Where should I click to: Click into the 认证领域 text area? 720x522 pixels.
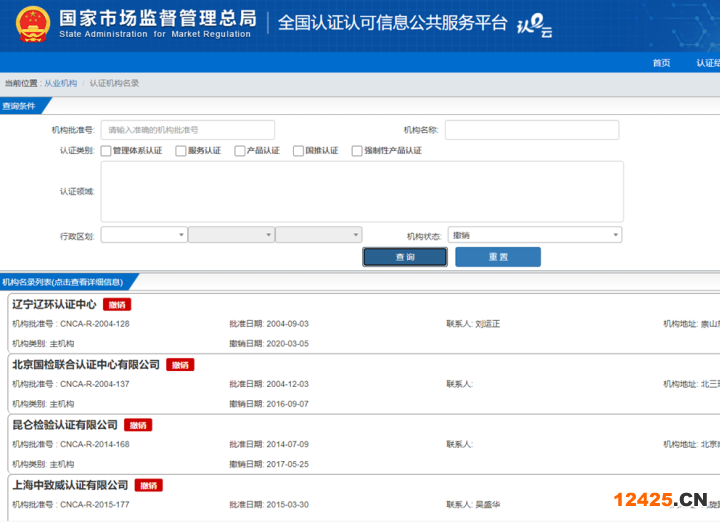[362, 191]
